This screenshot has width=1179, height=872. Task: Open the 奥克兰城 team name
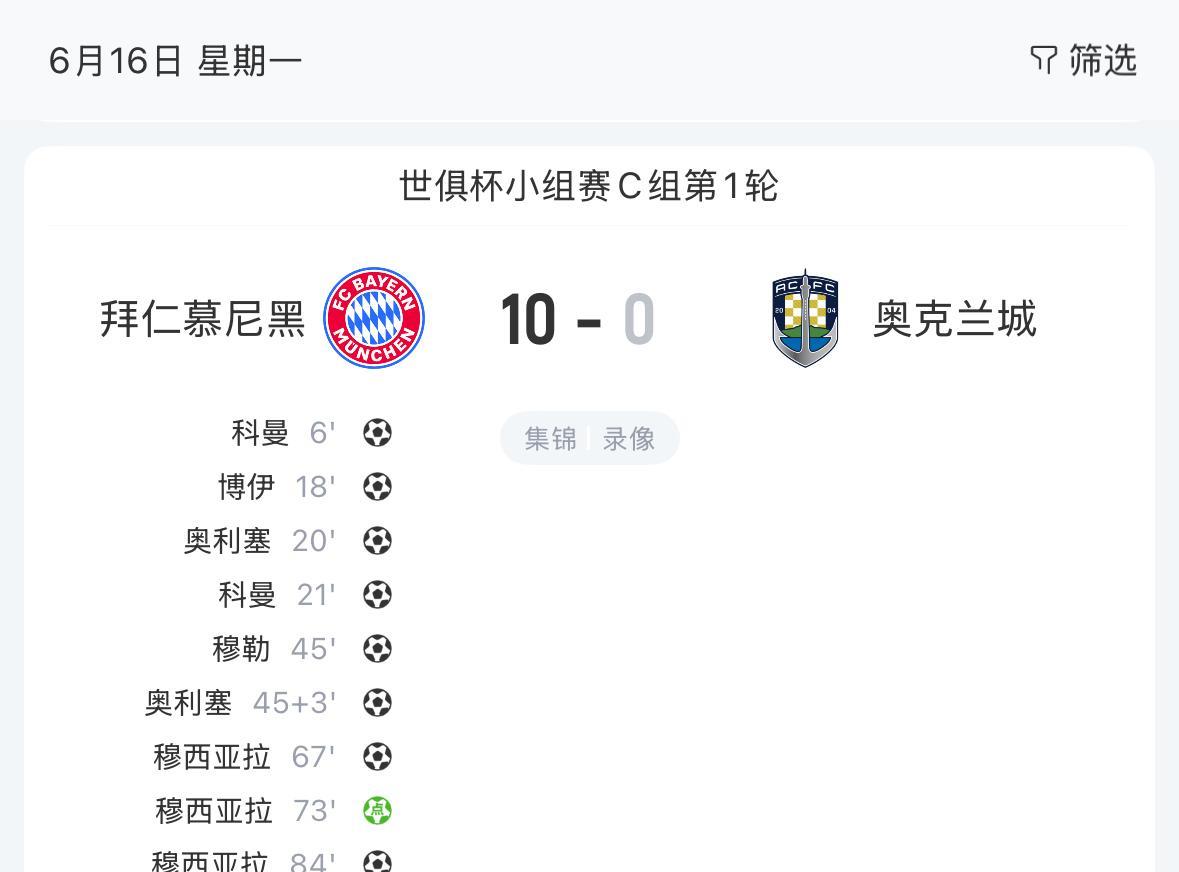click(955, 319)
